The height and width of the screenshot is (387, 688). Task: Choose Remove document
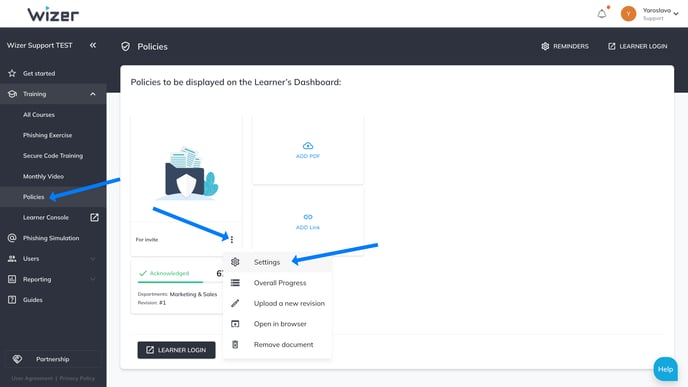(277, 344)
